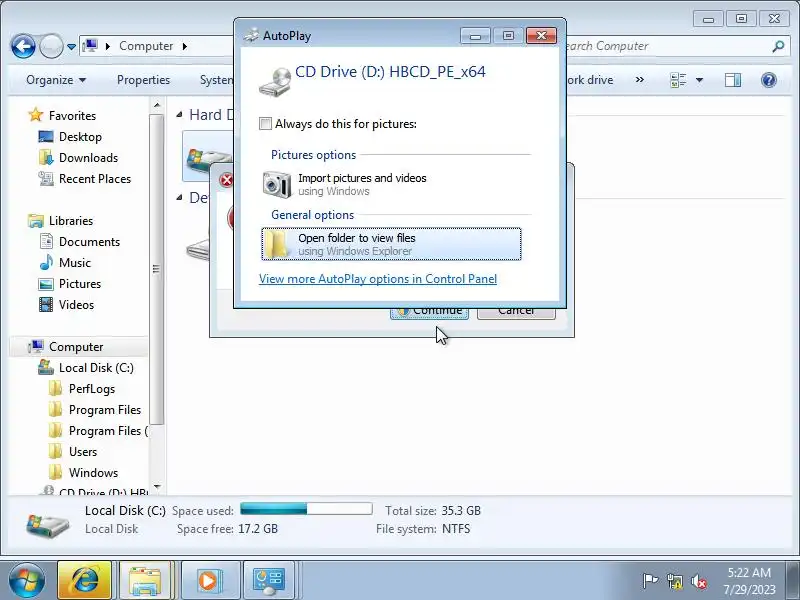Select Open folder to view files
The width and height of the screenshot is (800, 600).
click(391, 244)
